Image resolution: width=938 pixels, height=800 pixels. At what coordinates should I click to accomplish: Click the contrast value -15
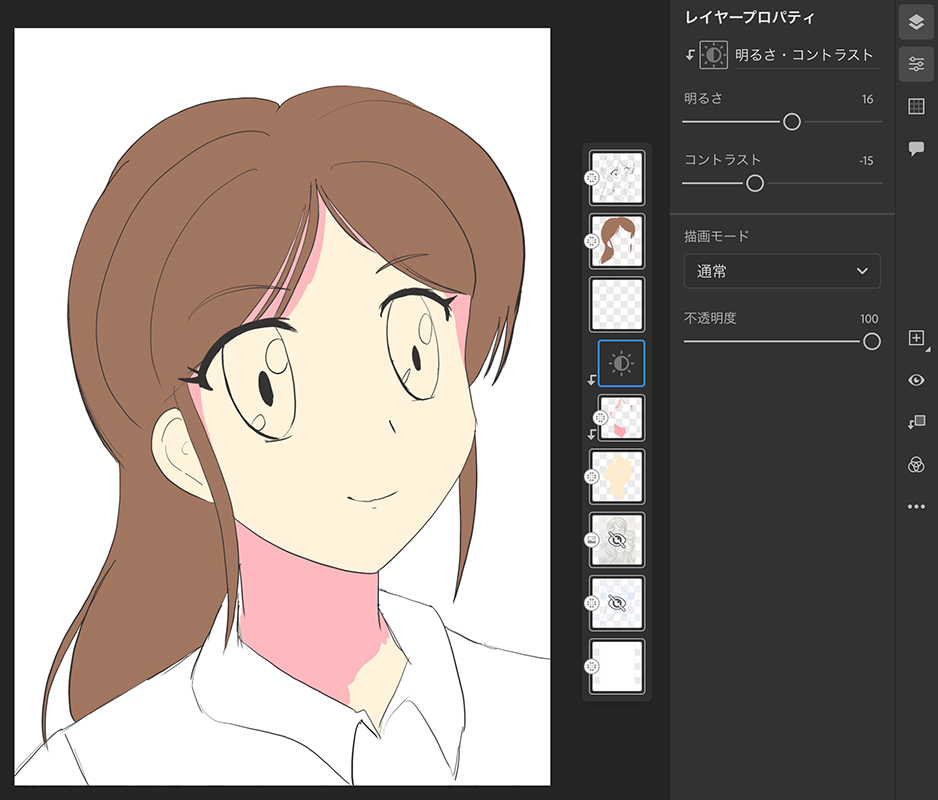click(x=866, y=161)
